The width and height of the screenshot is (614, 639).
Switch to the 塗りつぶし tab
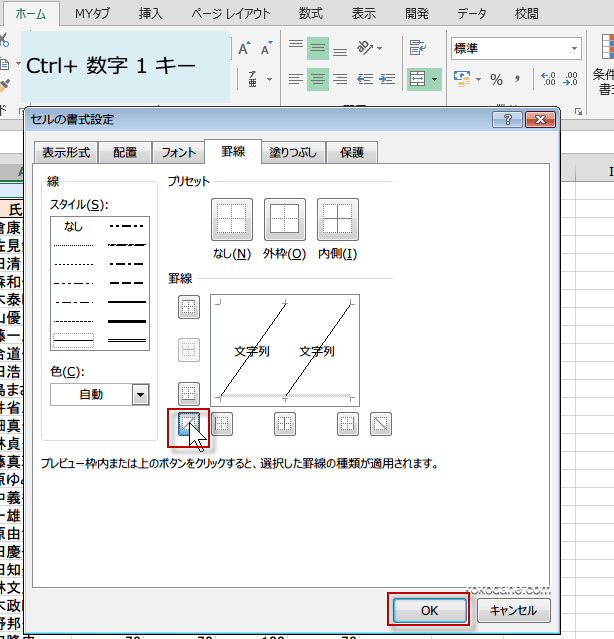click(293, 153)
